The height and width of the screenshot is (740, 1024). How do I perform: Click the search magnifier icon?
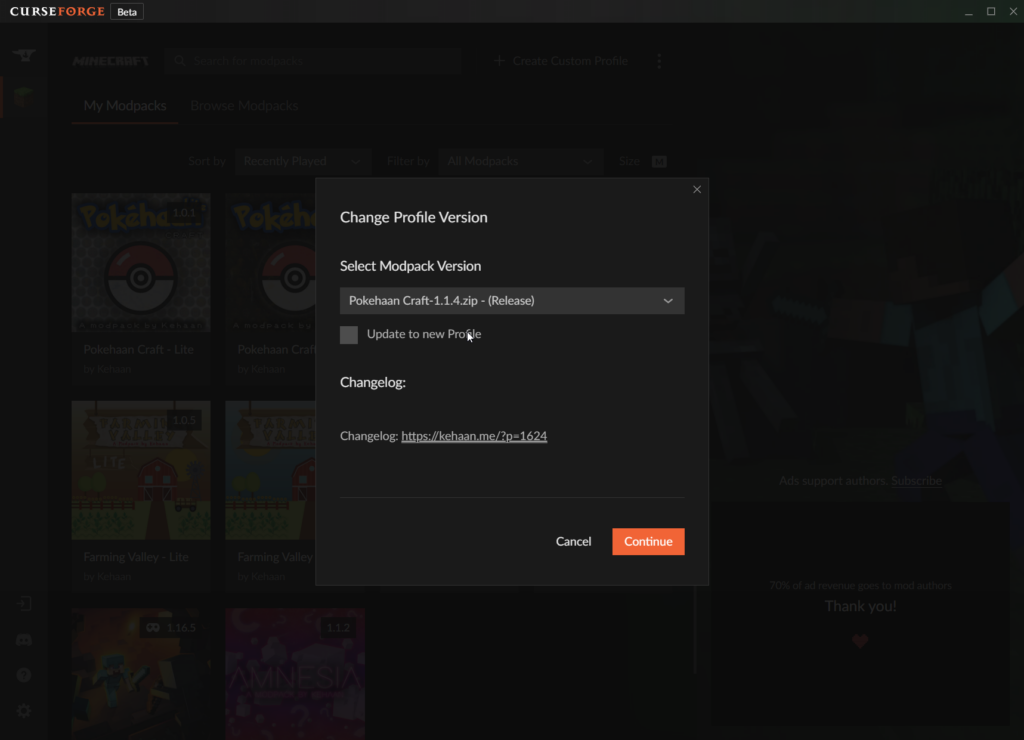[x=180, y=61]
